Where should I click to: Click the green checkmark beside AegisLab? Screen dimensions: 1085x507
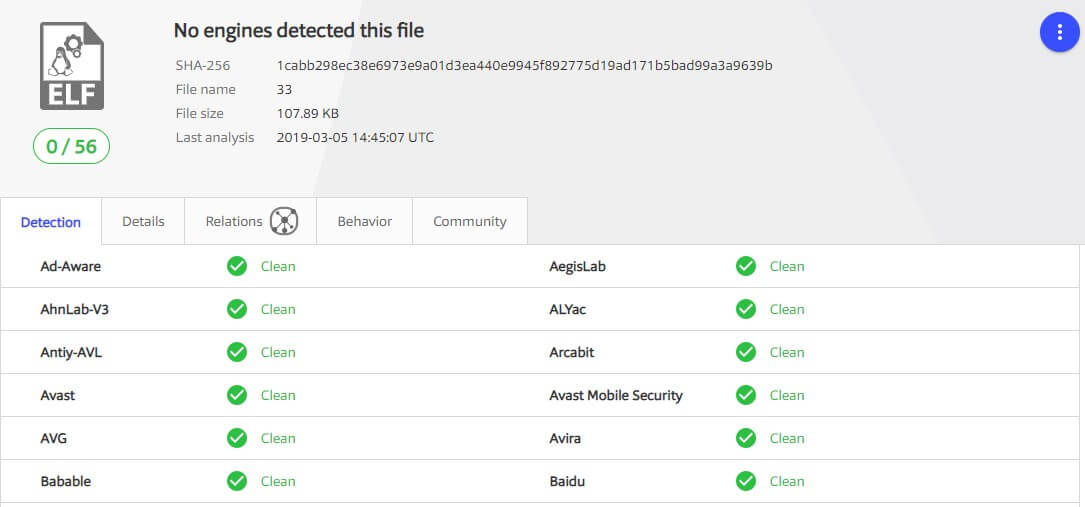746,266
